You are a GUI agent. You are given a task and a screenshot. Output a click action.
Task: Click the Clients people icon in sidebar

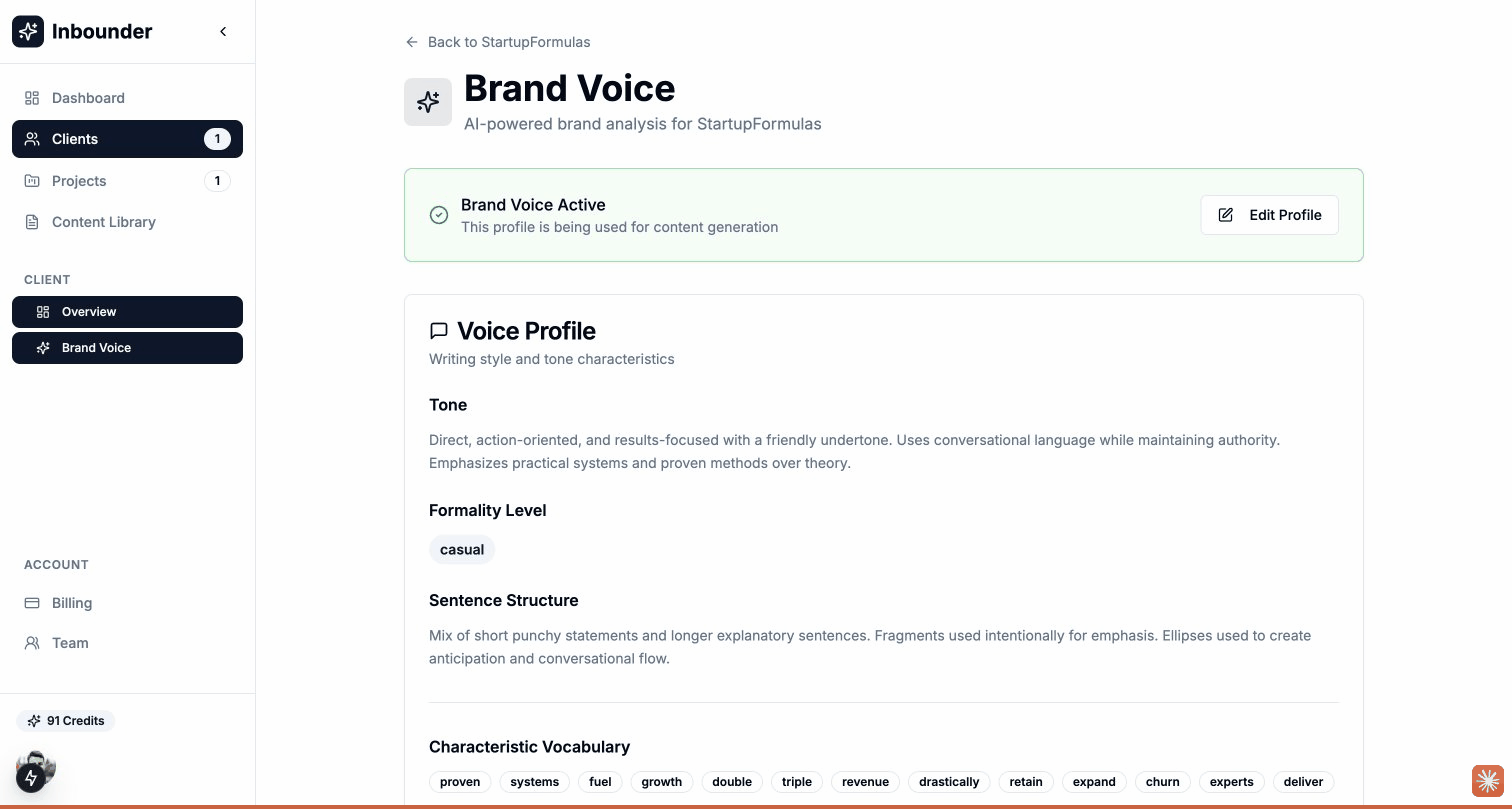click(31, 139)
